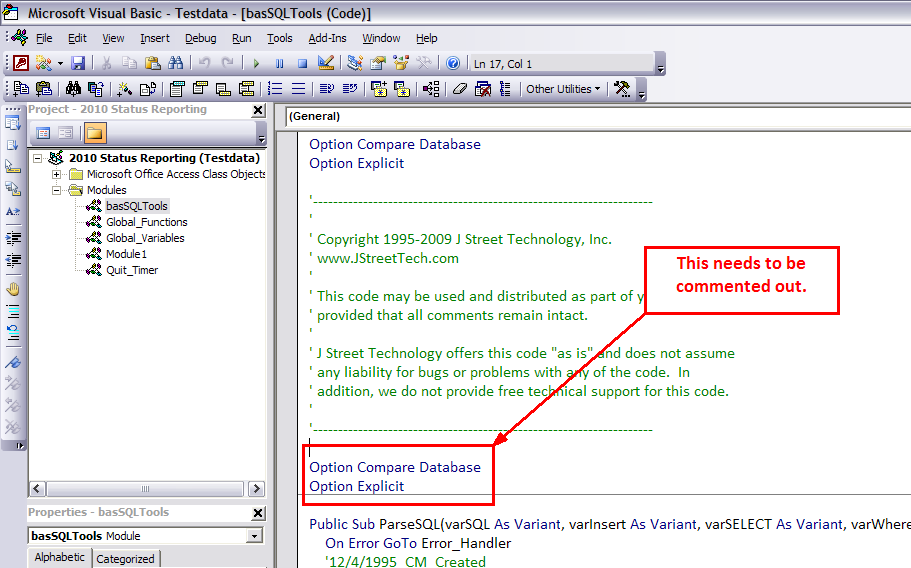This screenshot has width=911, height=568.
Task: Open the Debug menu
Action: point(200,38)
